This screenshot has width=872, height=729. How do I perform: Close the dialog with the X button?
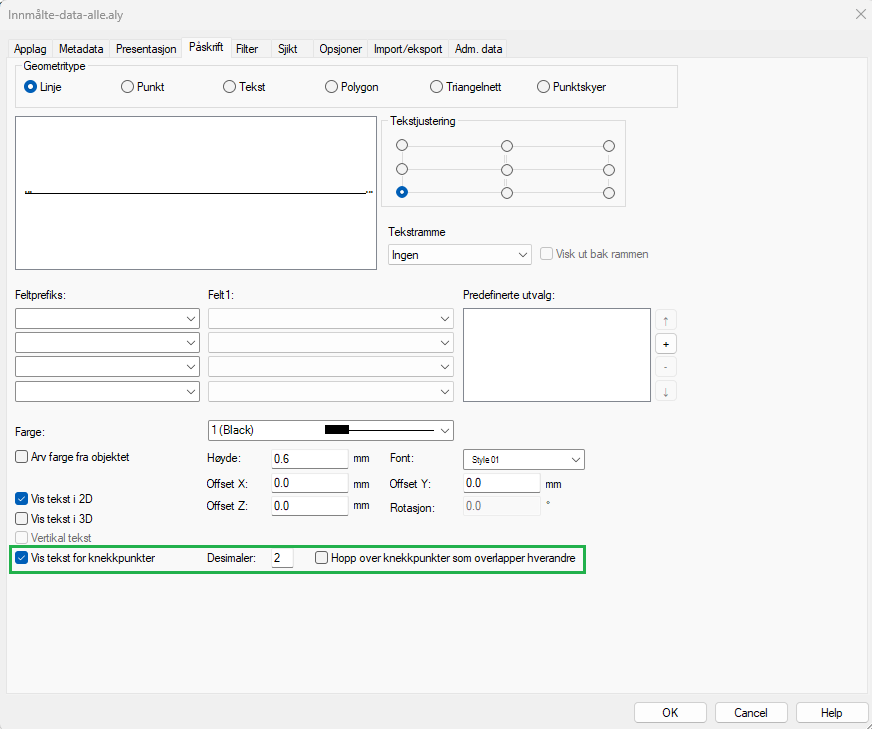pyautogui.click(x=860, y=14)
